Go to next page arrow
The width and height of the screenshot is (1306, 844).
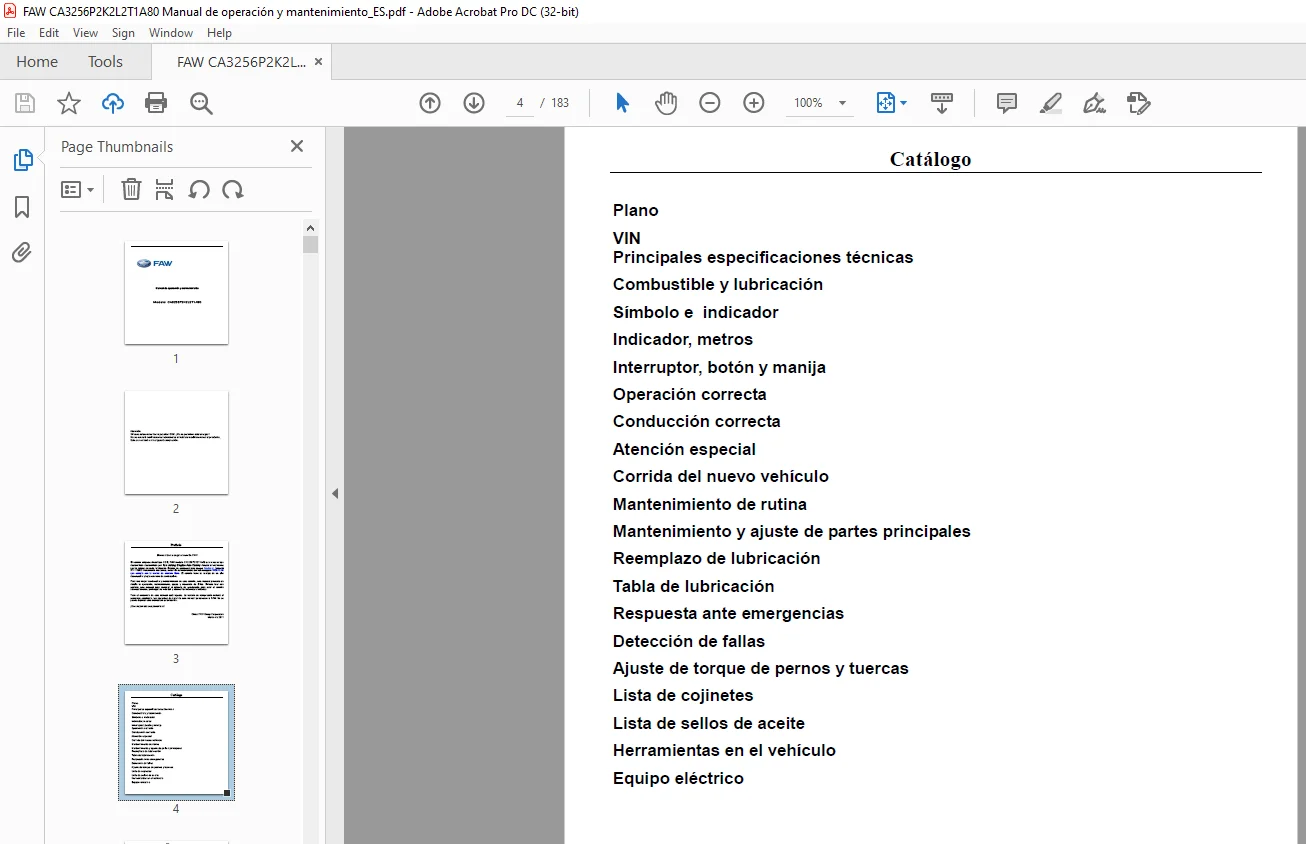474,103
